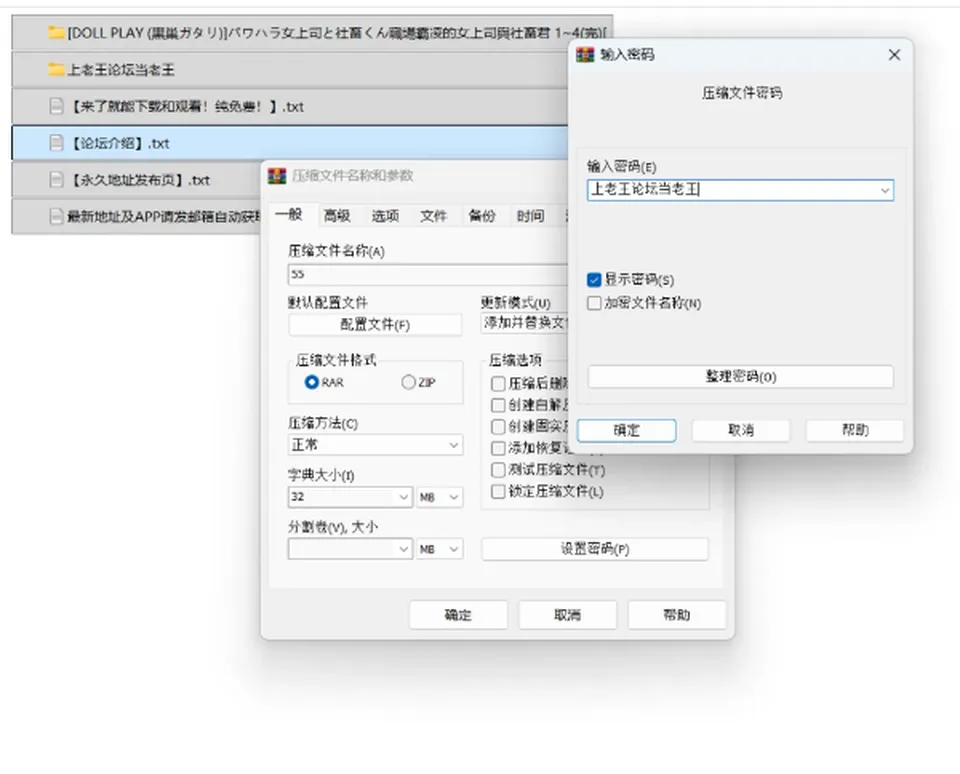
Task: Click the WinRAR icon in the 压缩文件名称和参数 title bar
Action: pos(277,176)
